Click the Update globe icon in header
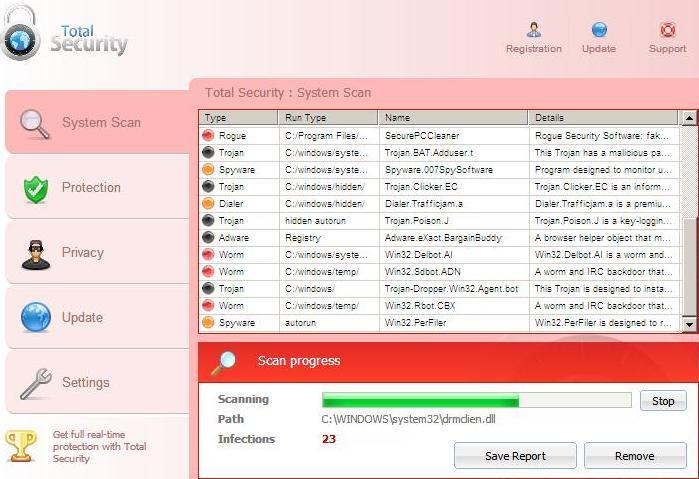 click(x=599, y=30)
